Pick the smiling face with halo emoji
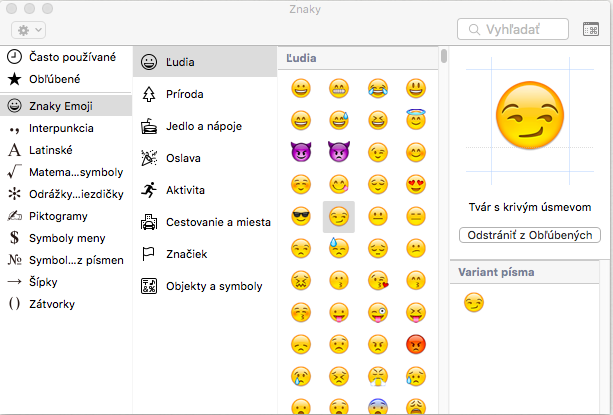 416,119
